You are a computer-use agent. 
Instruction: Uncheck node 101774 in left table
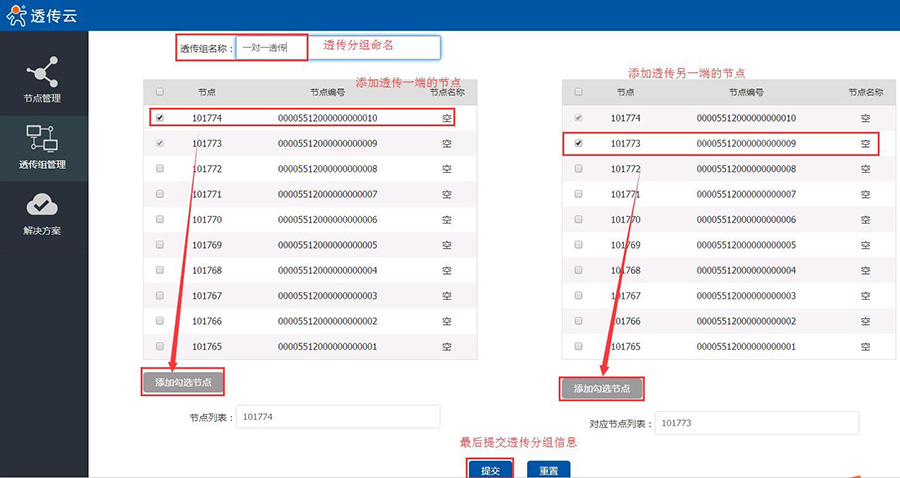(x=160, y=118)
